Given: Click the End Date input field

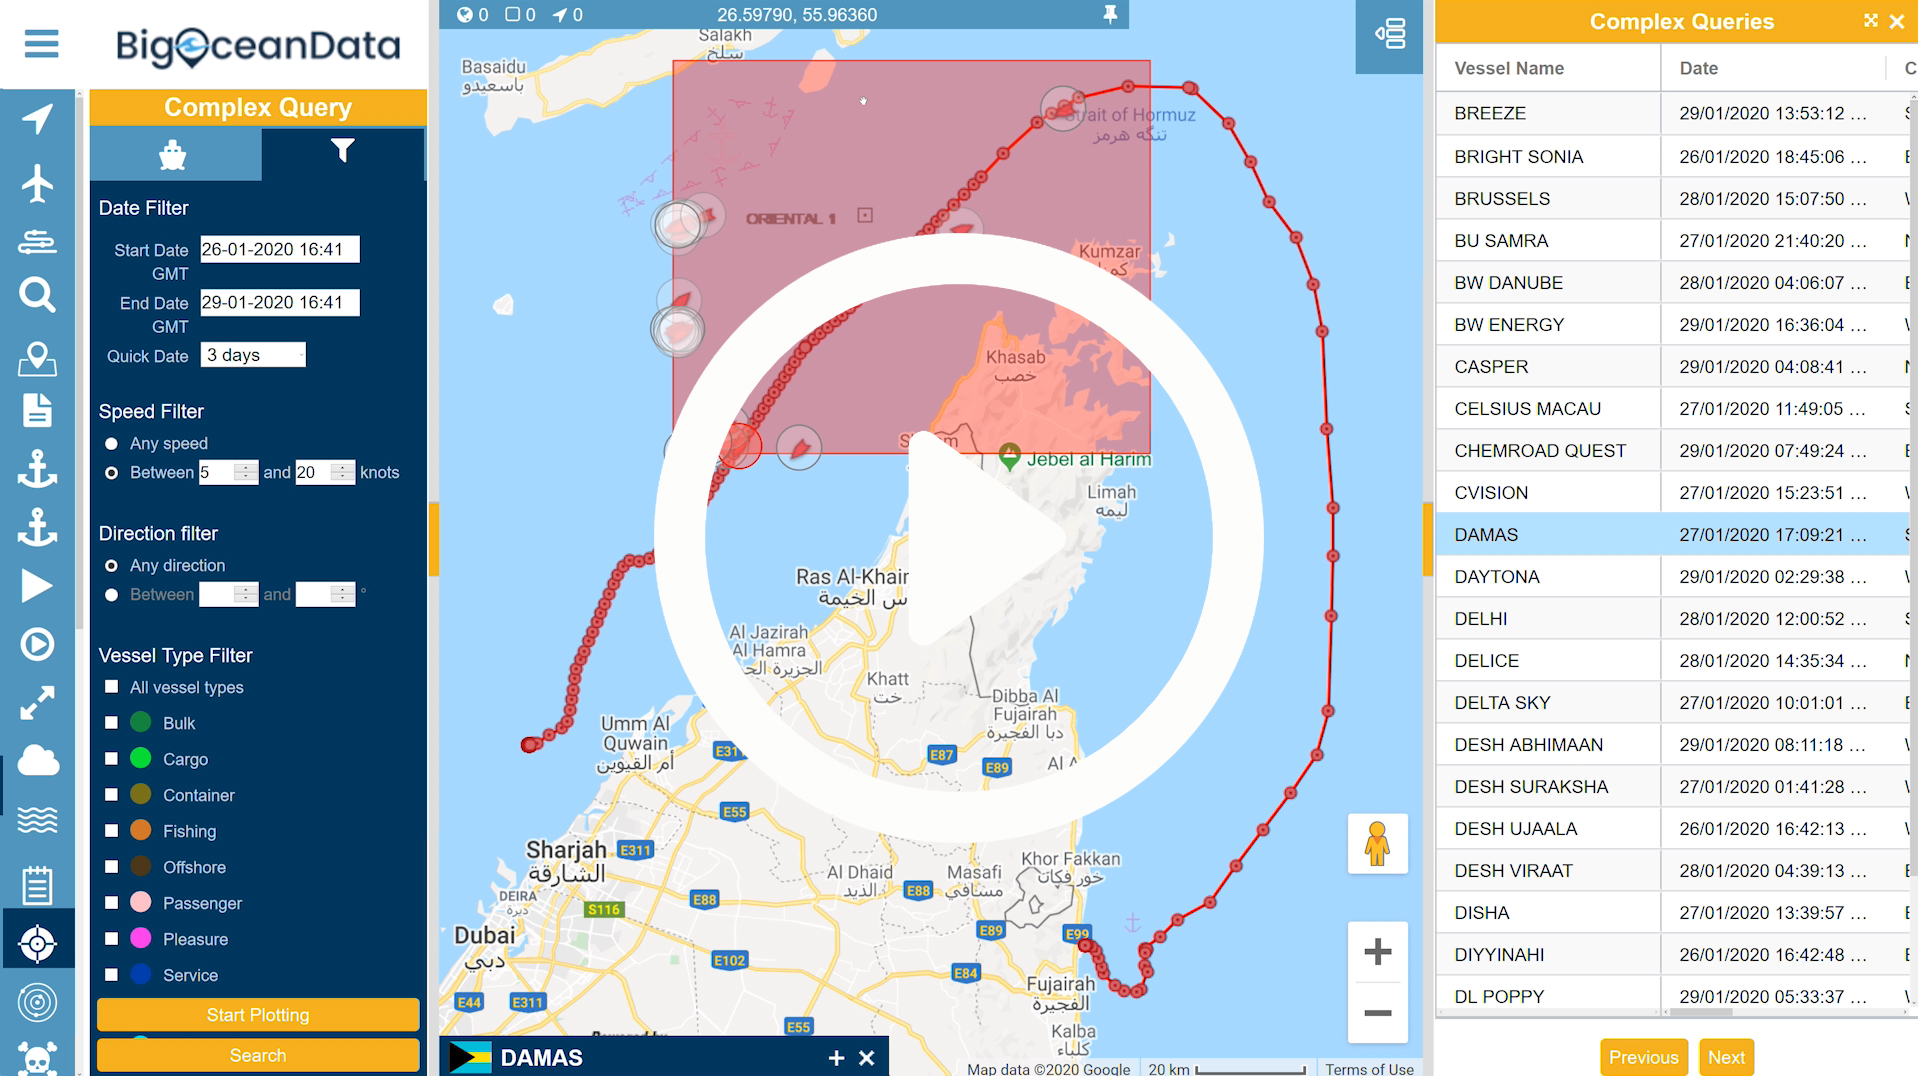Looking at the screenshot, I should (x=280, y=302).
